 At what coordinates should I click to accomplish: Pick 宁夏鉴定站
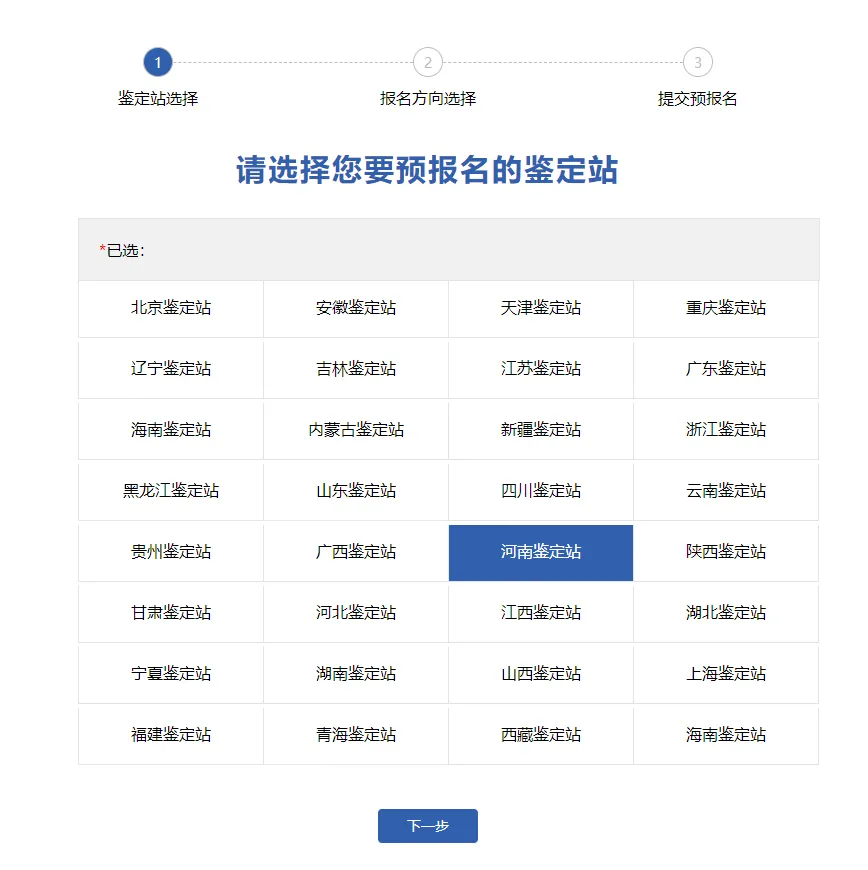(x=169, y=674)
